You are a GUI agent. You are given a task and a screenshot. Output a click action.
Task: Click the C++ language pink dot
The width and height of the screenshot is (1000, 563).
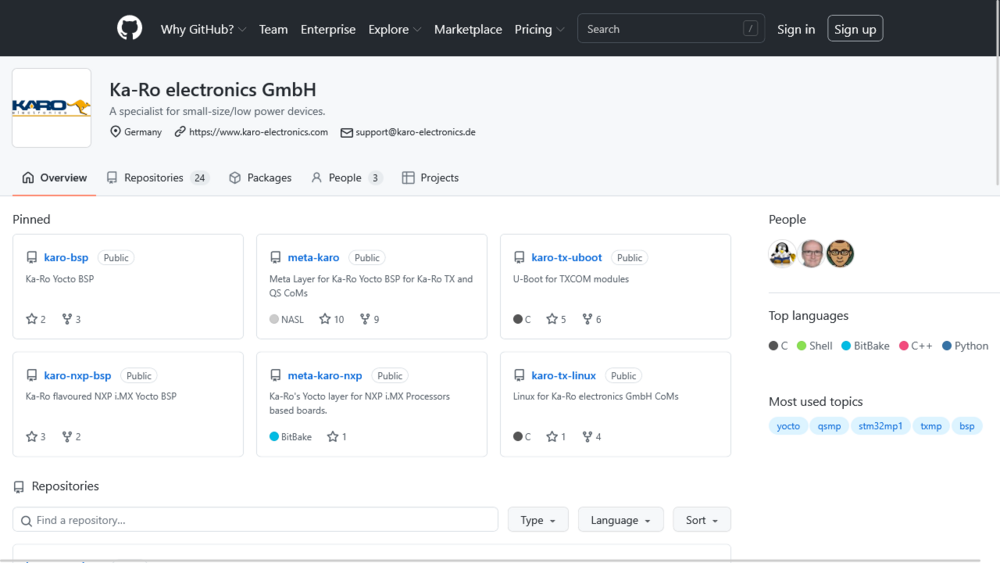pyautogui.click(x=904, y=346)
